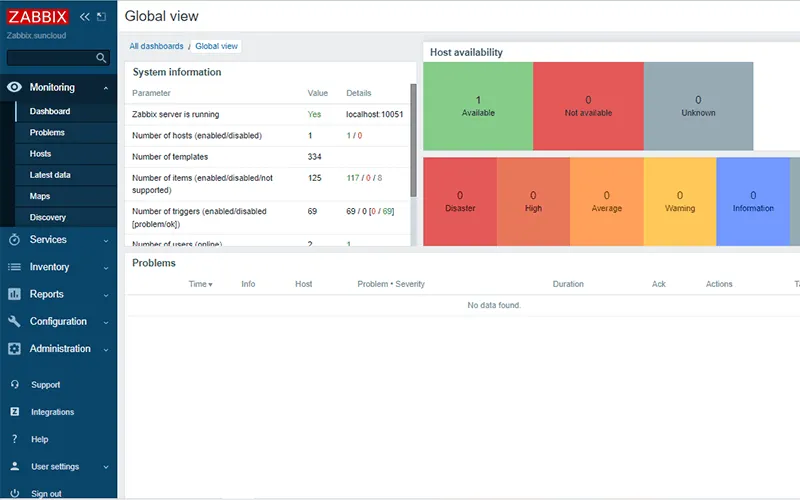Open Problems under Monitoring

click(47, 133)
